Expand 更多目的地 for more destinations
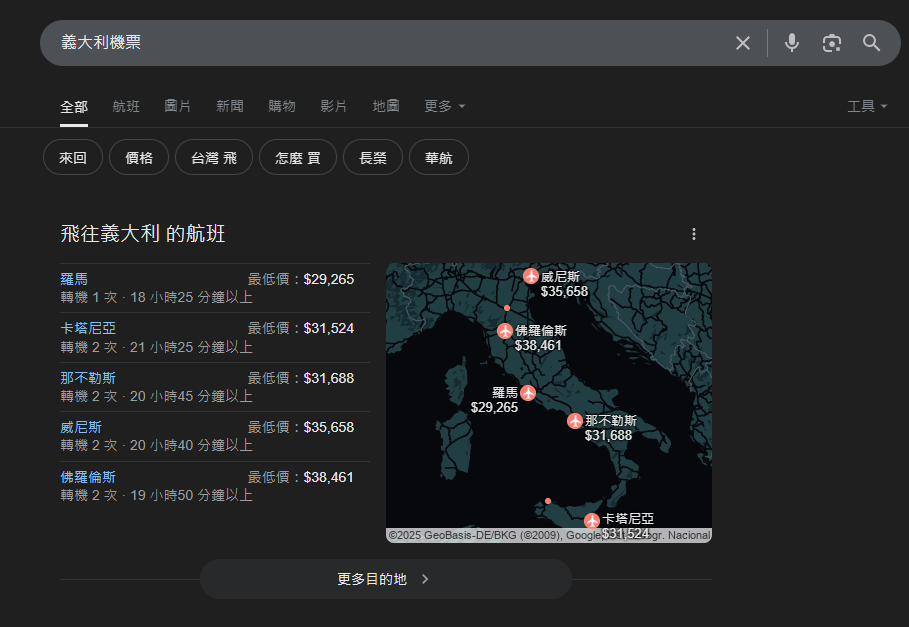 [x=386, y=579]
